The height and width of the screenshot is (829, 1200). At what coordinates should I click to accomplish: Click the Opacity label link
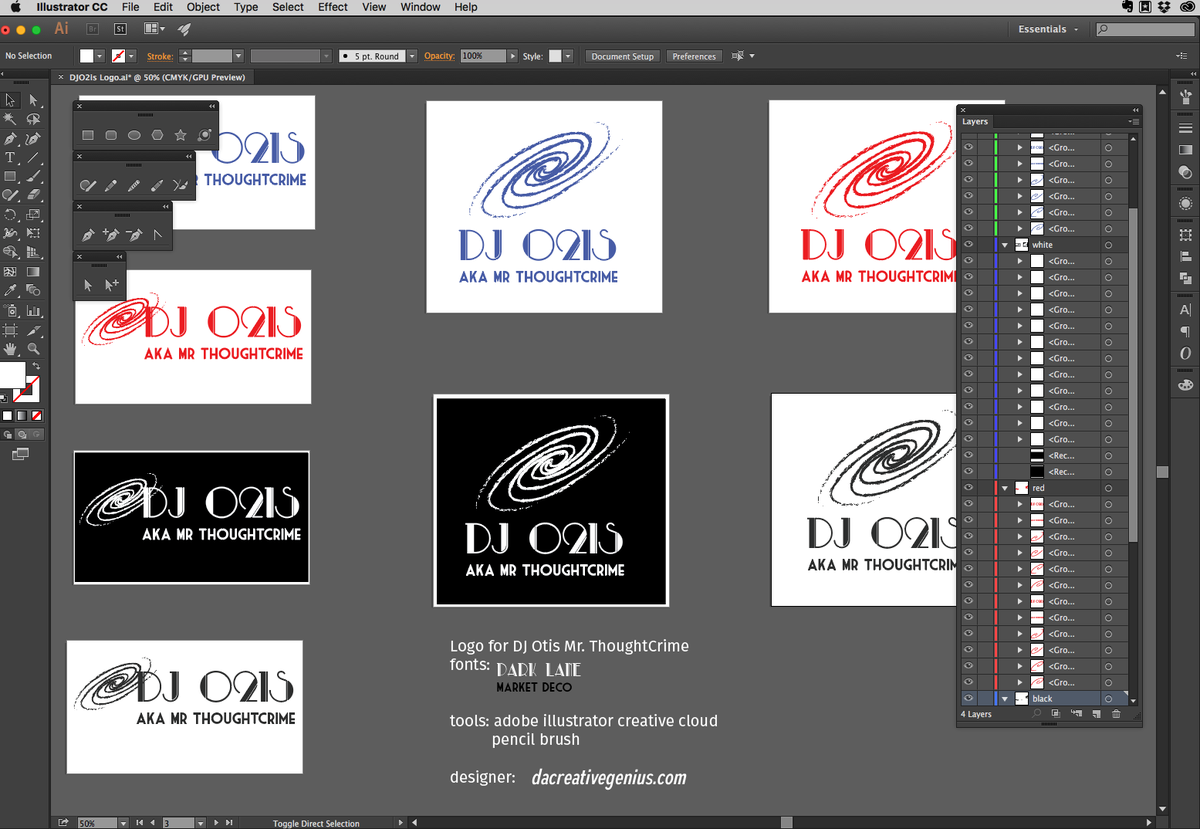click(x=439, y=56)
